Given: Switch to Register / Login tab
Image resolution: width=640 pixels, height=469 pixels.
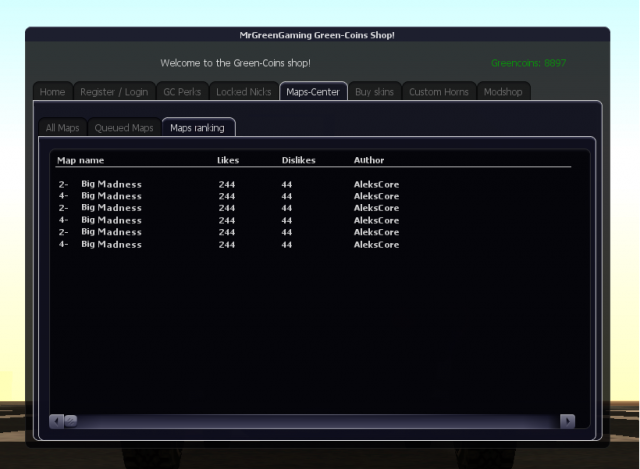Looking at the screenshot, I should [x=113, y=92].
